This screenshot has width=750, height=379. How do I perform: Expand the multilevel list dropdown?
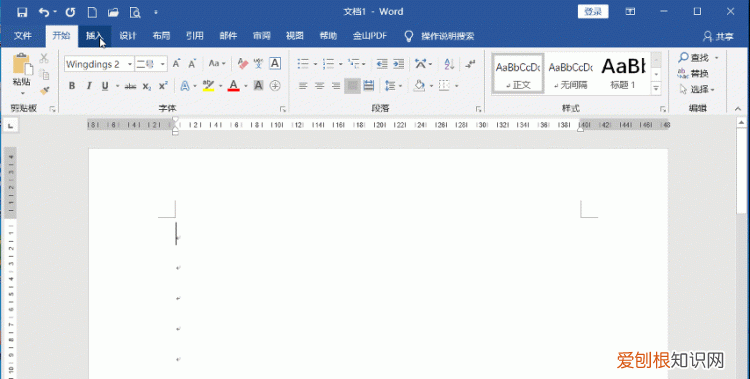point(364,64)
